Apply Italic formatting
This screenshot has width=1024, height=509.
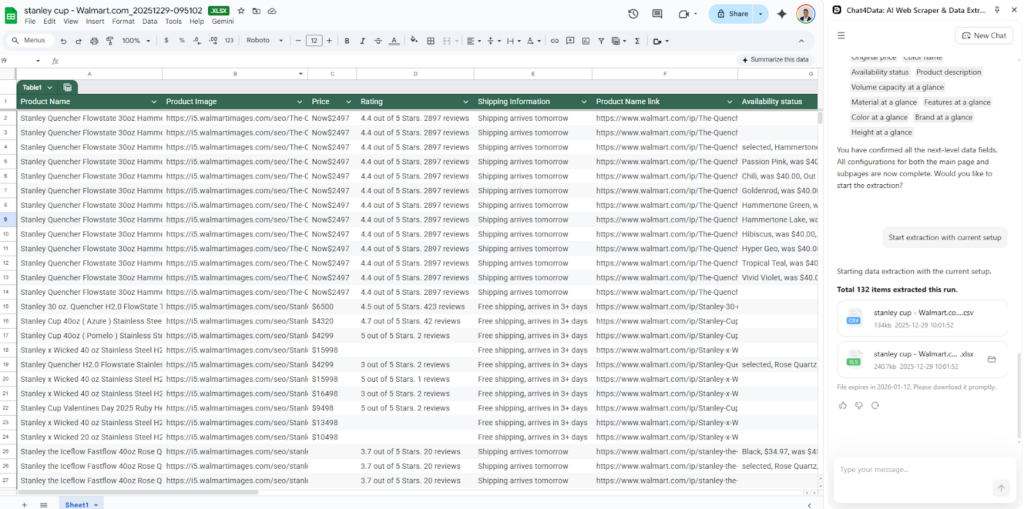tap(362, 41)
